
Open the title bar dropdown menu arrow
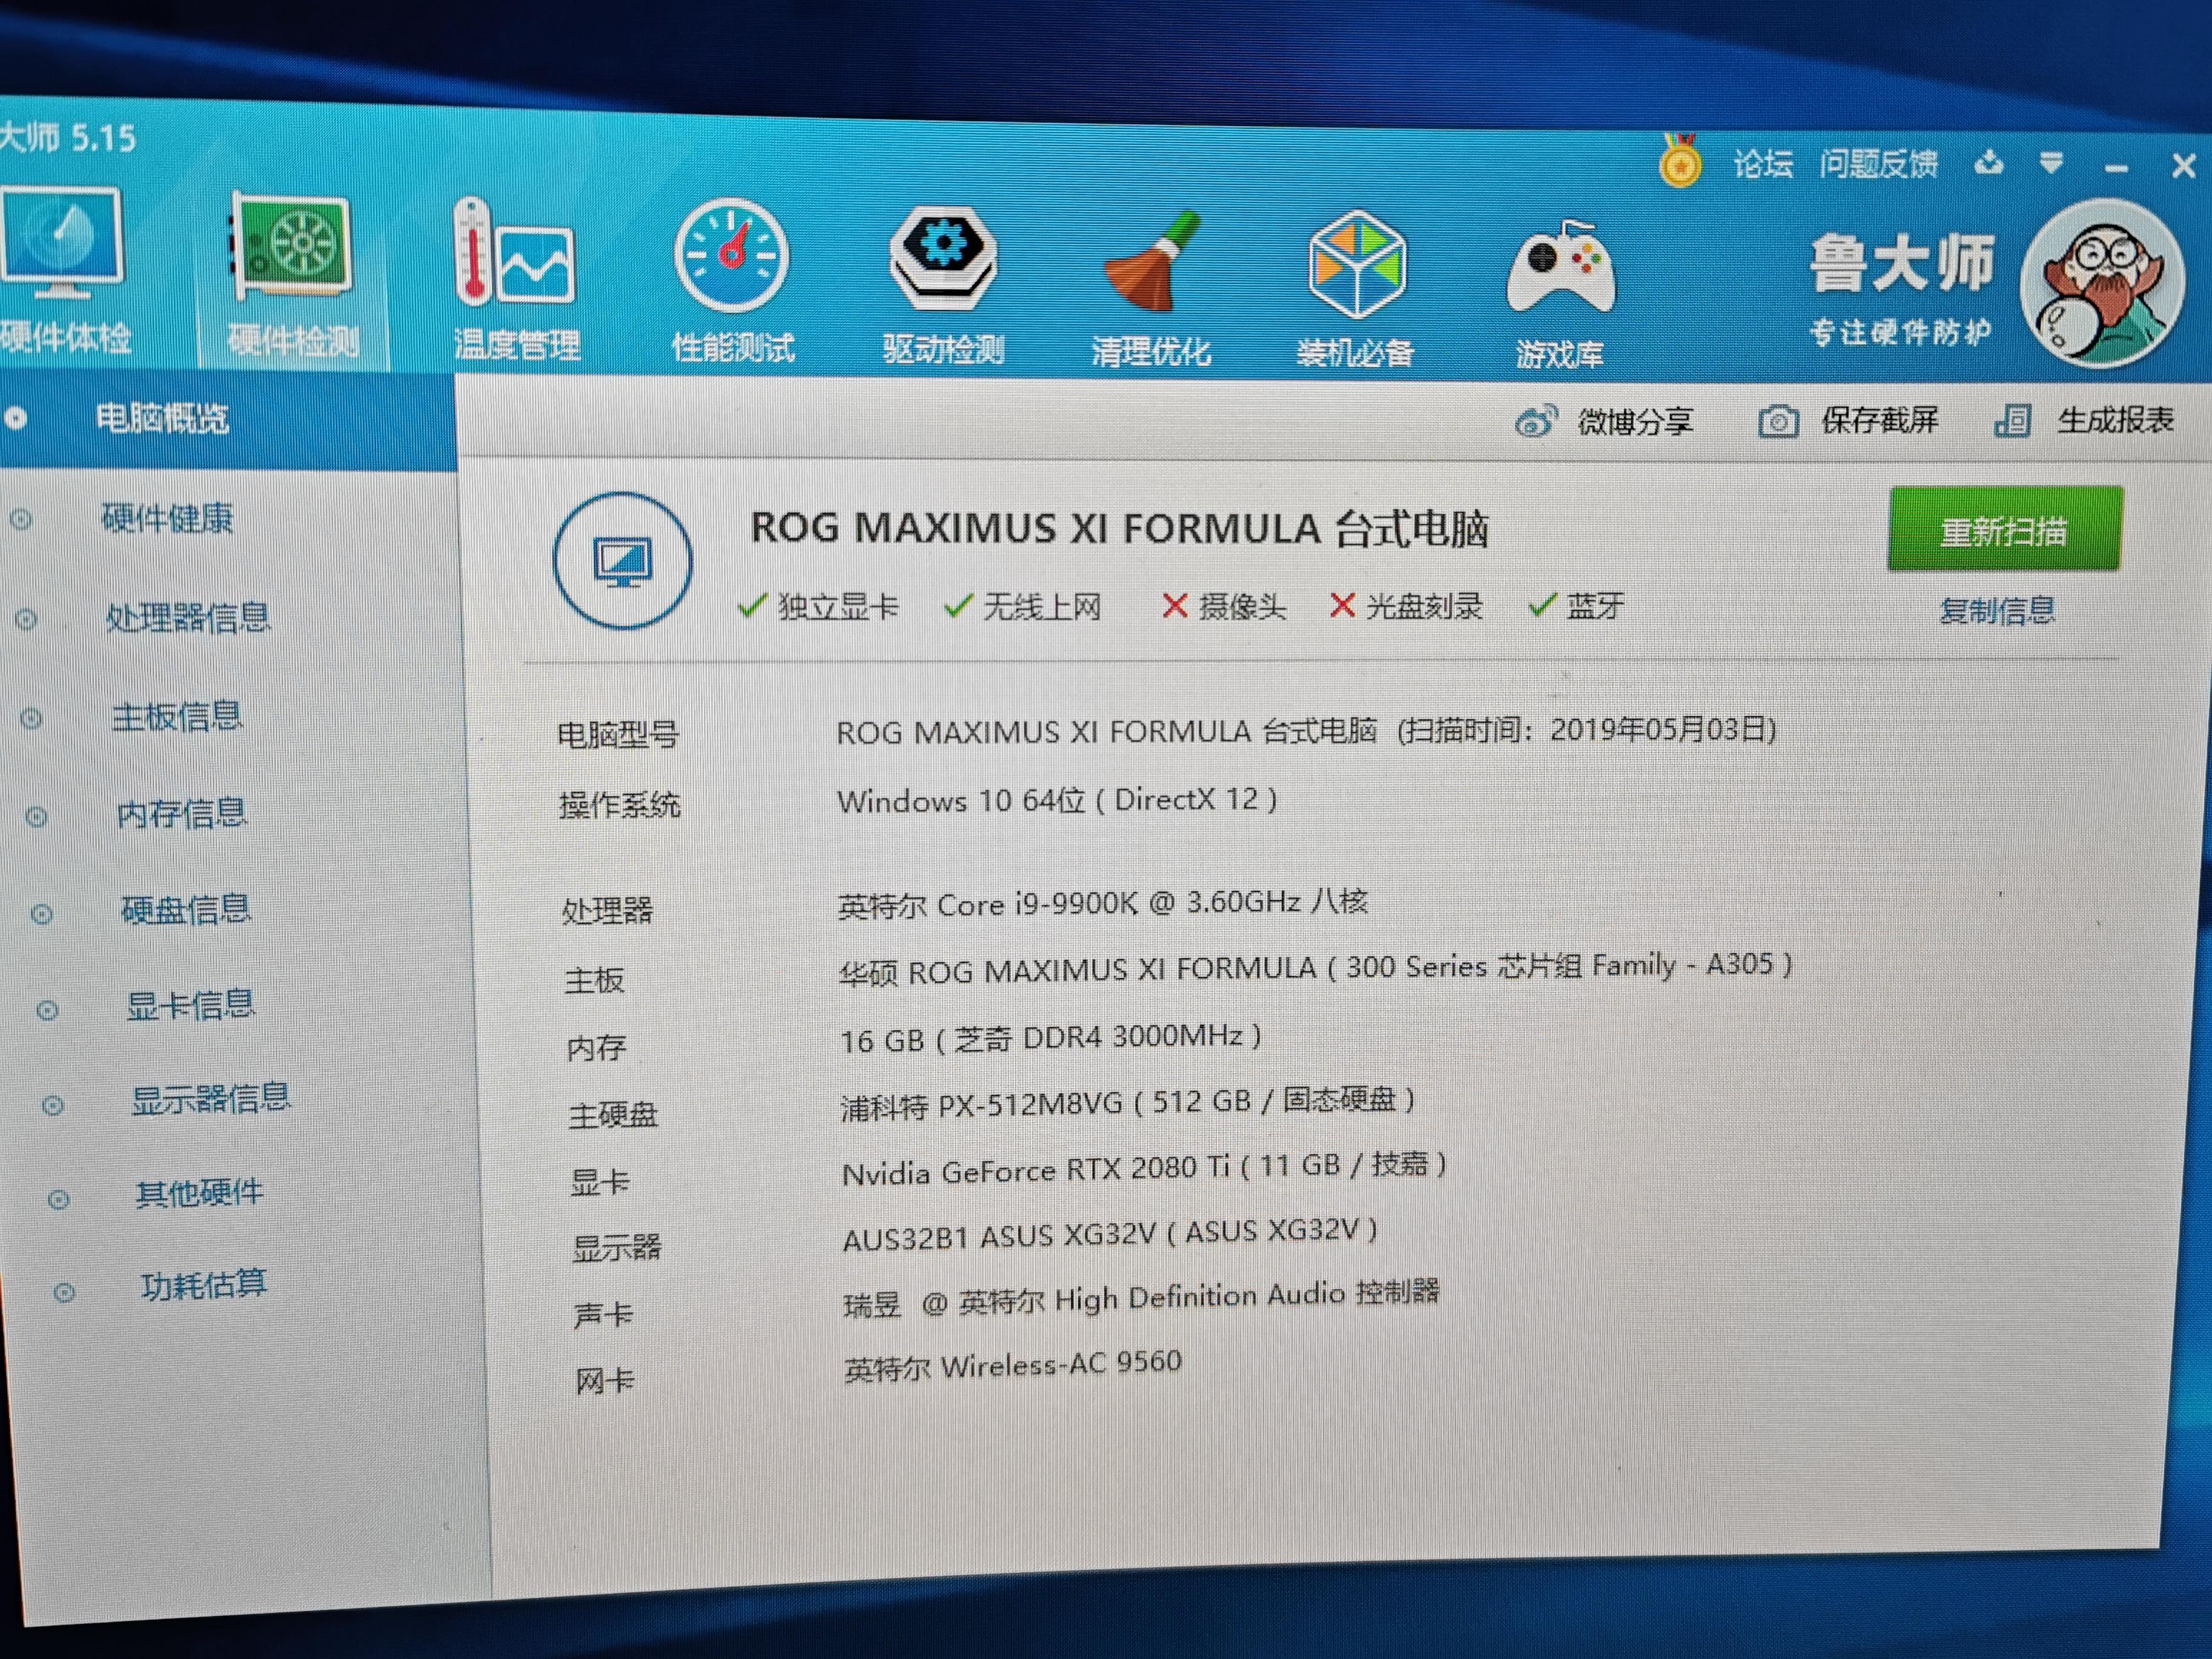tap(2051, 163)
